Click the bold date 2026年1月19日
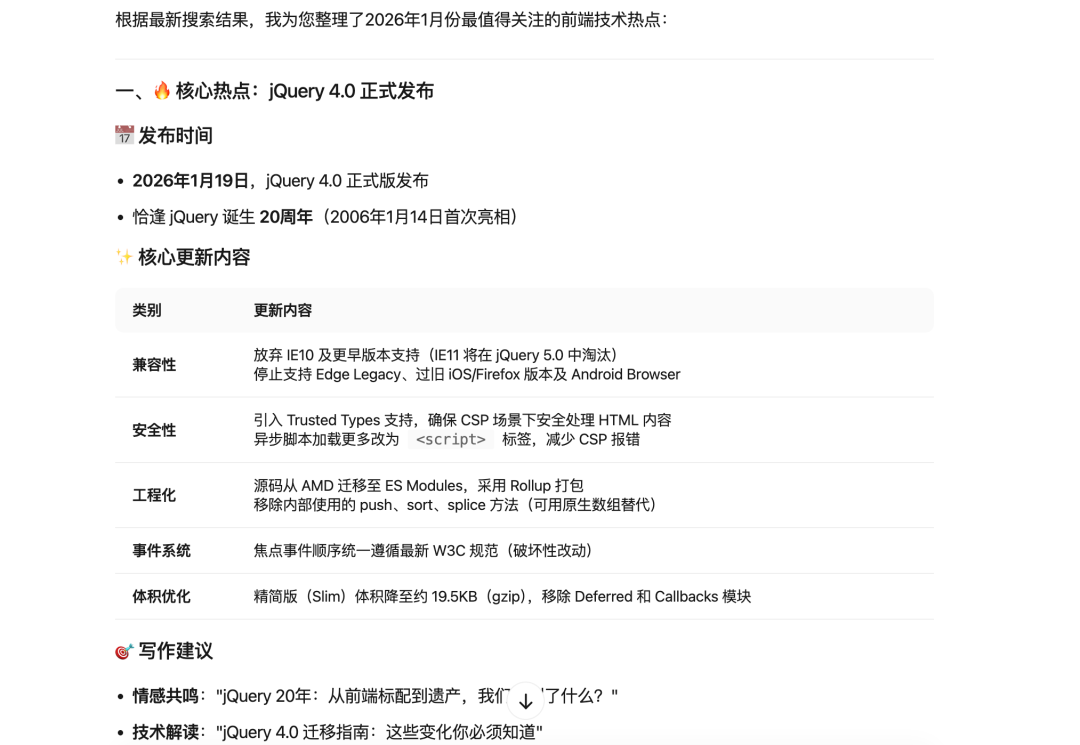This screenshot has width=1080, height=745. coord(186,180)
